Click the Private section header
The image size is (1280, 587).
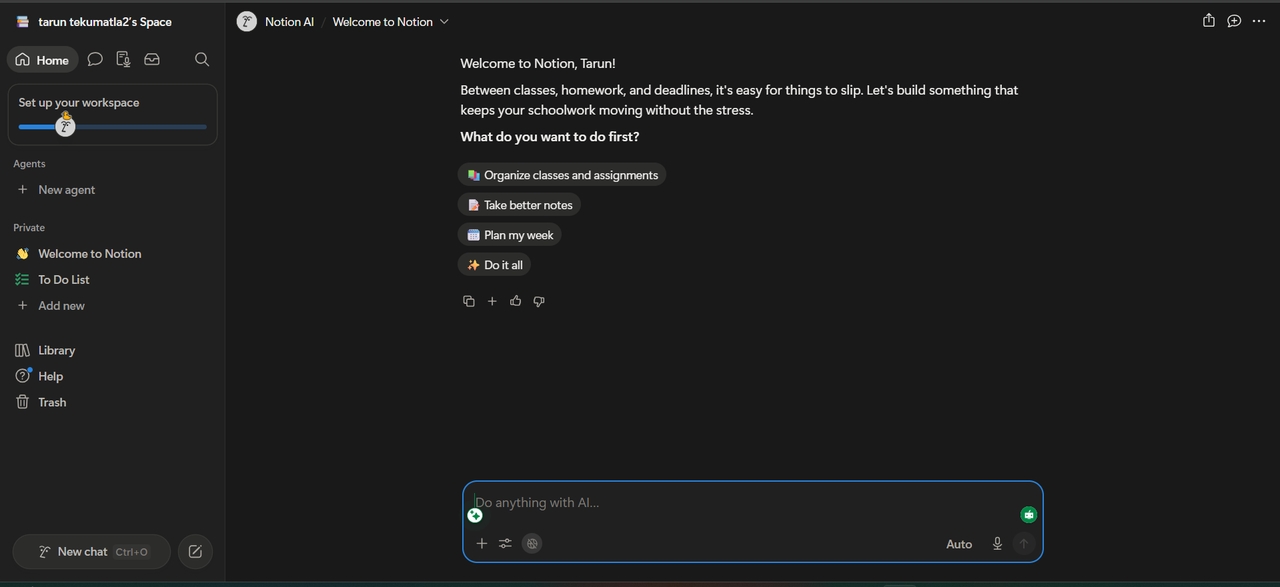(x=29, y=228)
